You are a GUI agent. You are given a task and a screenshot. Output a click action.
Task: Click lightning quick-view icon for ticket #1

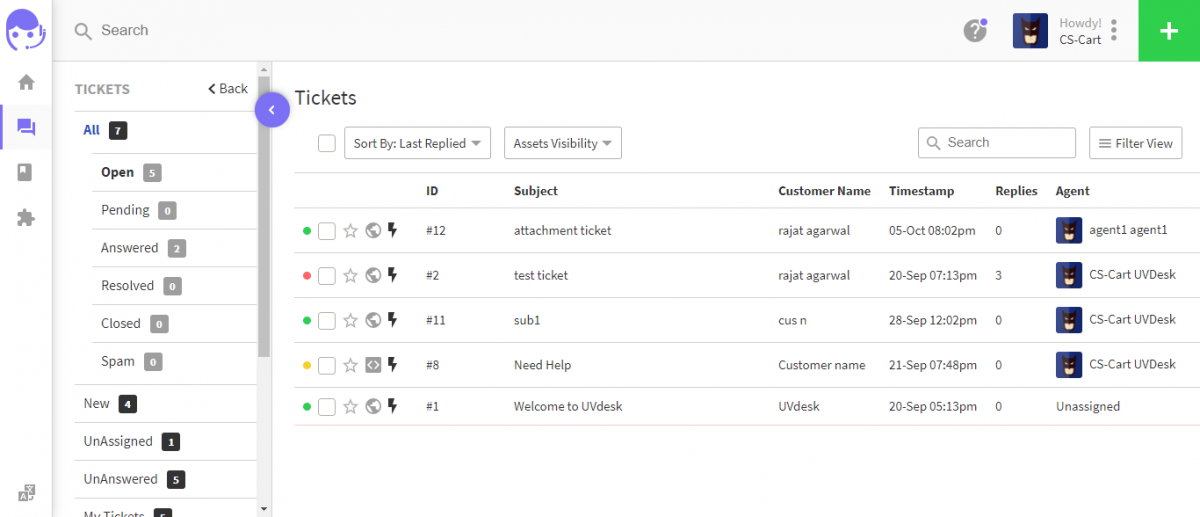click(393, 407)
